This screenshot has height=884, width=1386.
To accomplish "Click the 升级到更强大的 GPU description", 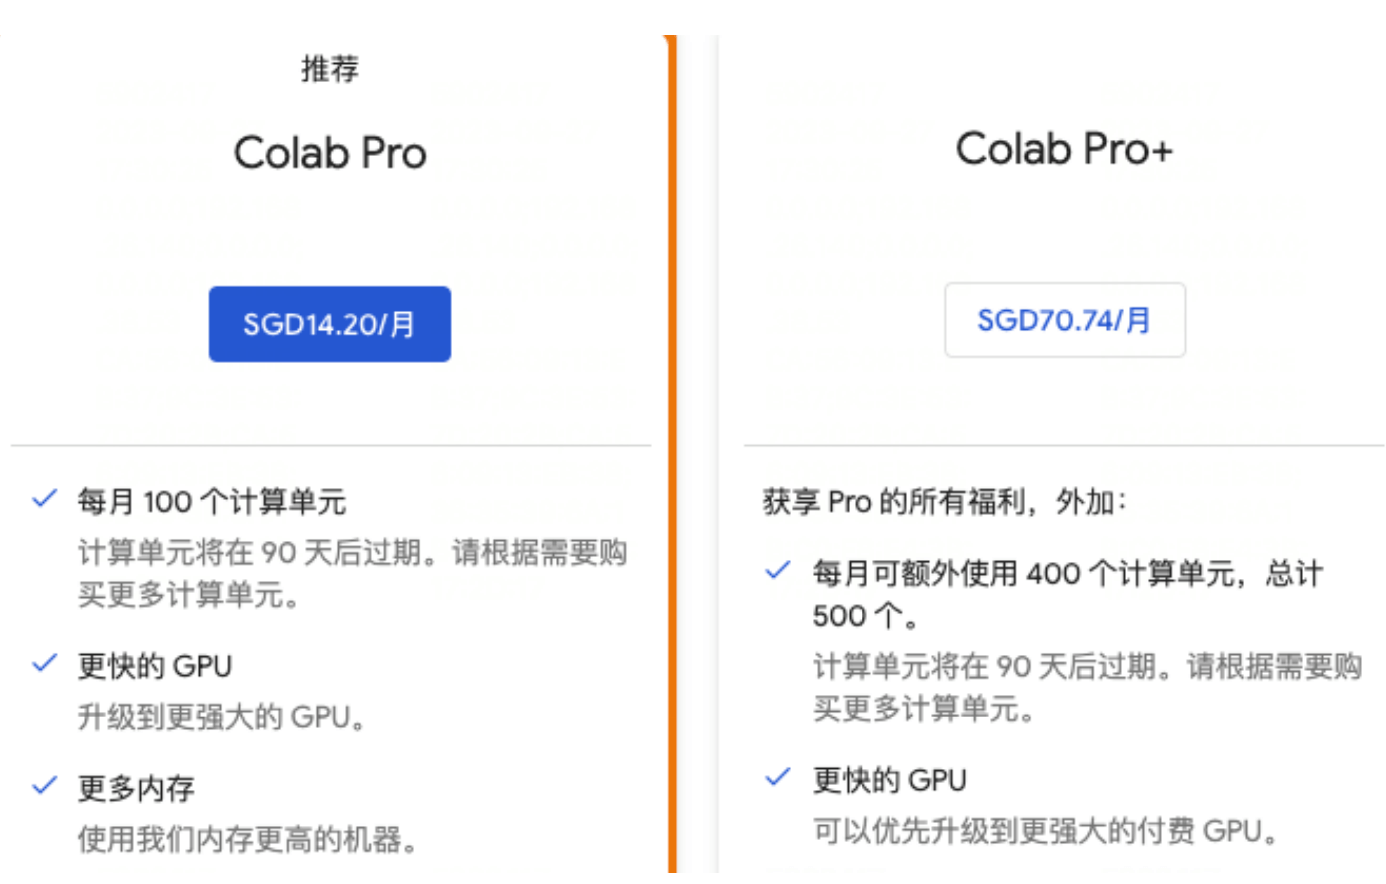I will coord(222,717).
